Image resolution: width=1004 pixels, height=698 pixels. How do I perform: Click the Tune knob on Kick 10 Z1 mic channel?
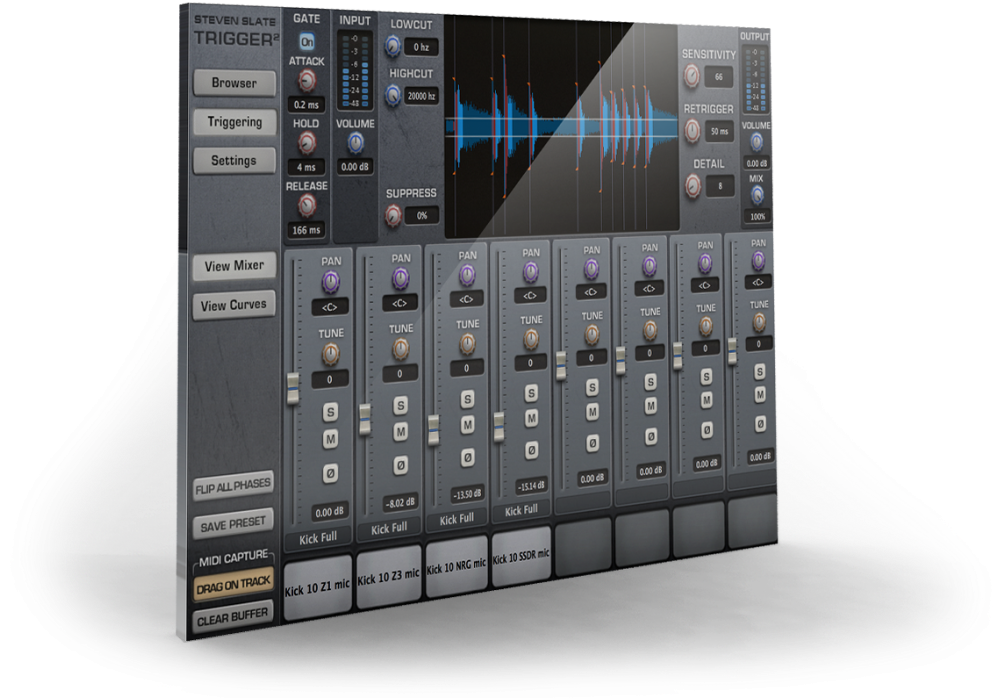(x=330, y=354)
